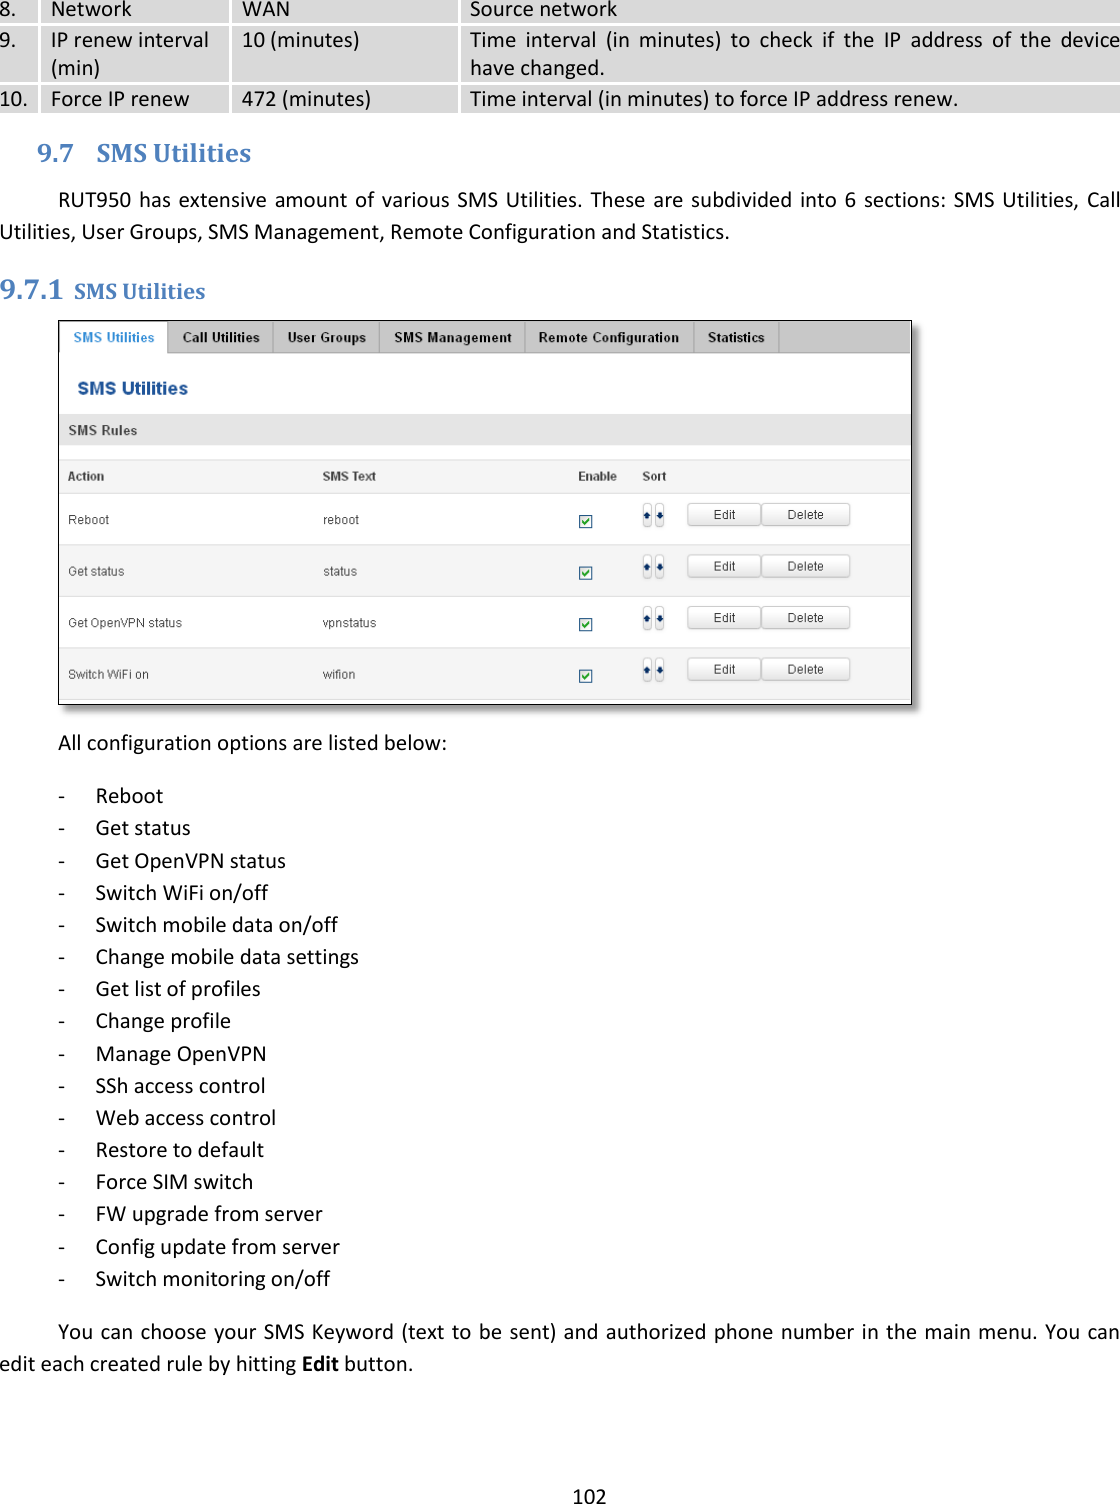
Task: Uncheck Enable for the Reboot rule
Action: tap(586, 521)
